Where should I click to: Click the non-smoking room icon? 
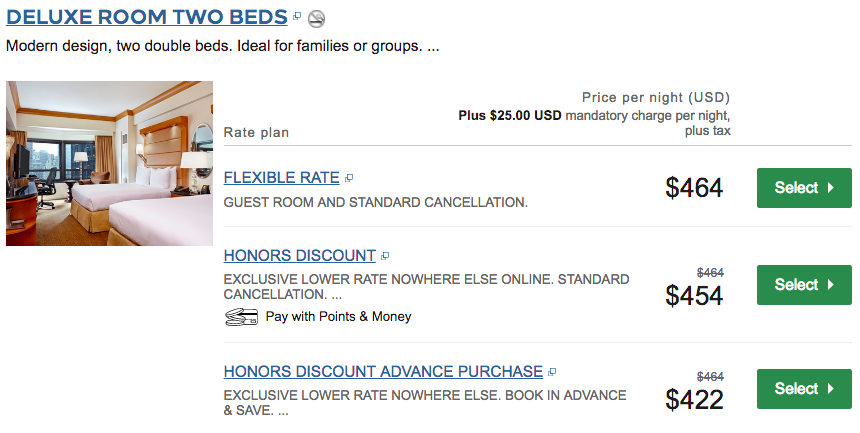[316, 19]
